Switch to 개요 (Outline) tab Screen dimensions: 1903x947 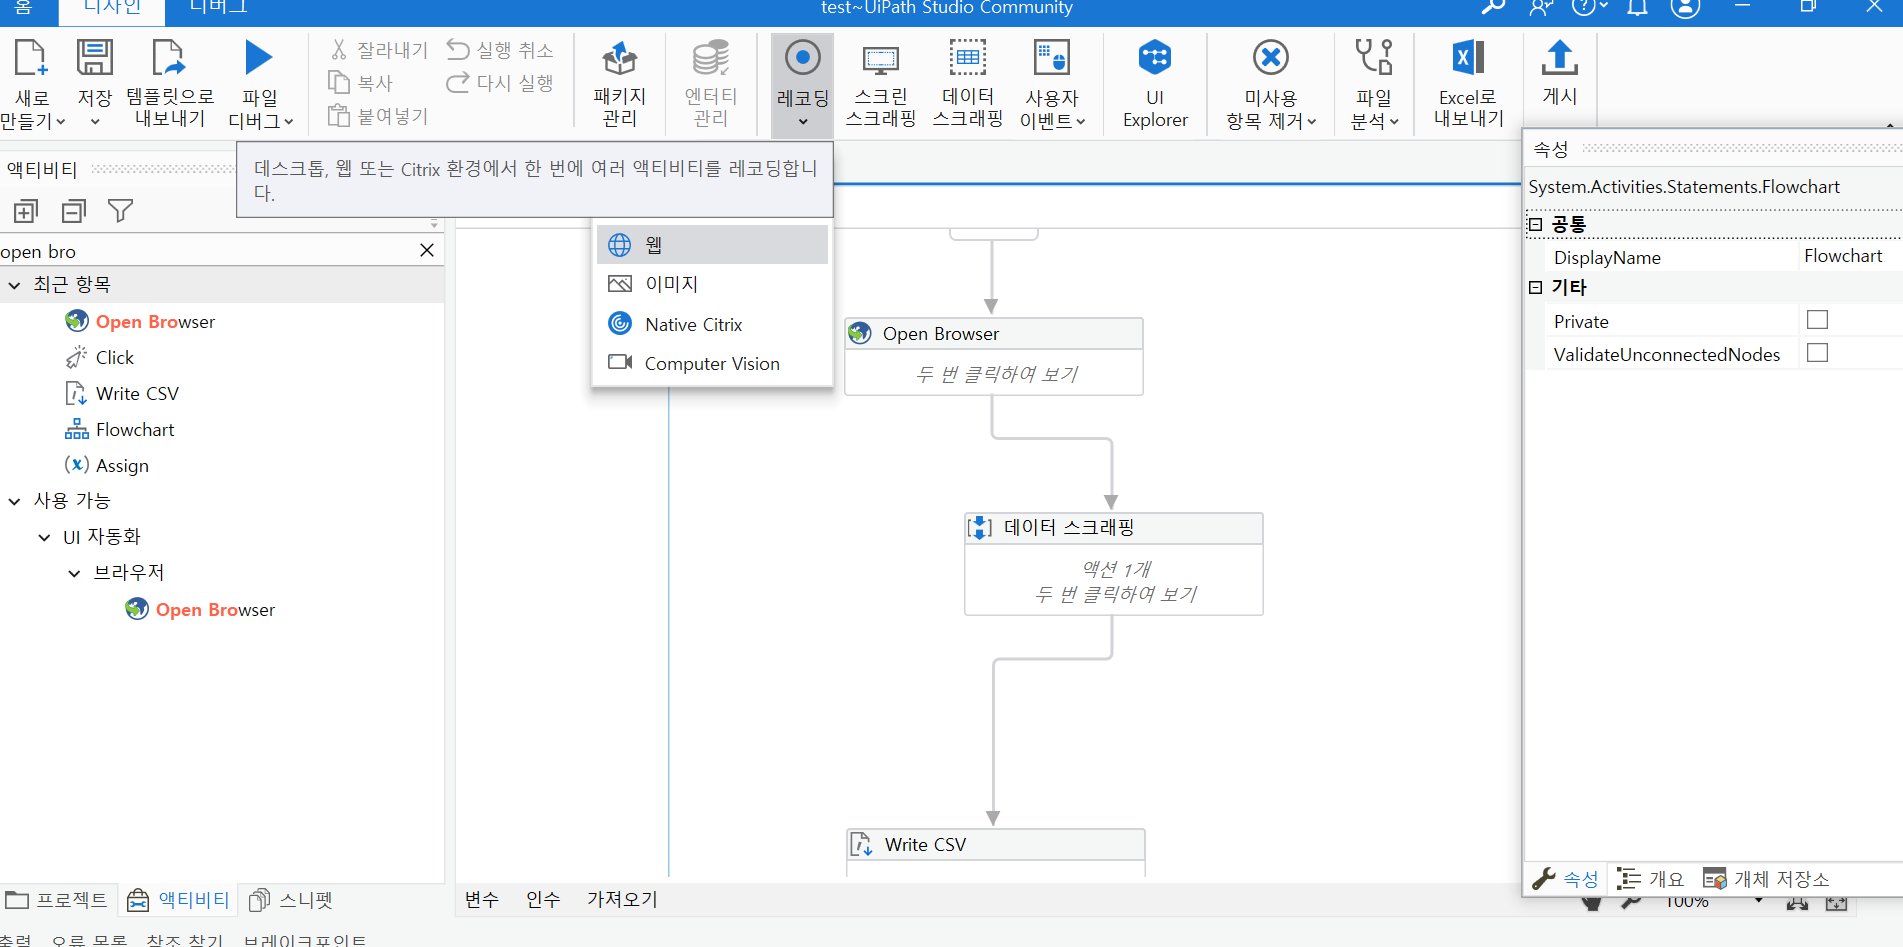click(x=1651, y=879)
